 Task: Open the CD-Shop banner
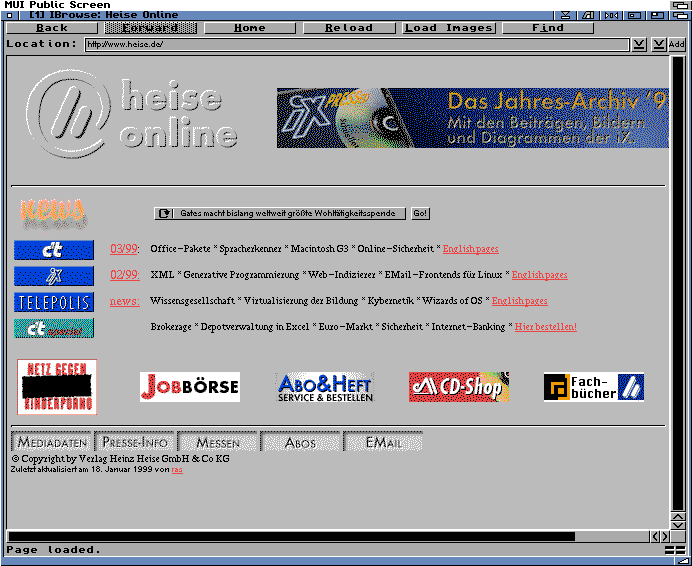[459, 387]
